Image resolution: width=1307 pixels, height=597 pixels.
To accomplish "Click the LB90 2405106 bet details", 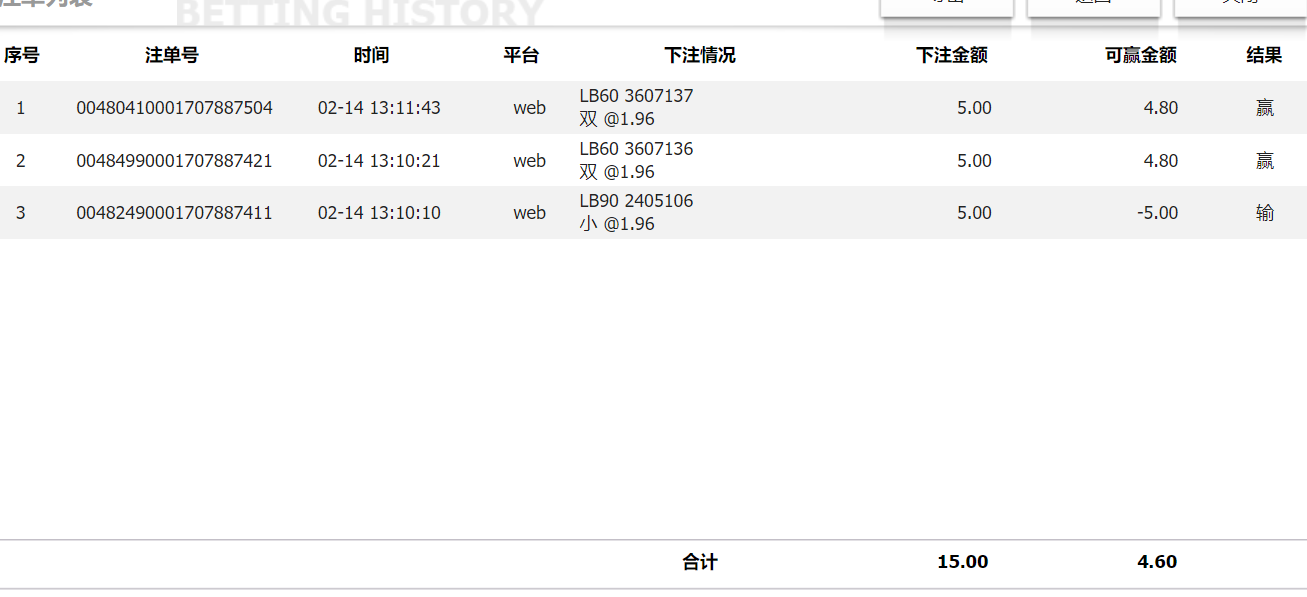I will tap(636, 202).
